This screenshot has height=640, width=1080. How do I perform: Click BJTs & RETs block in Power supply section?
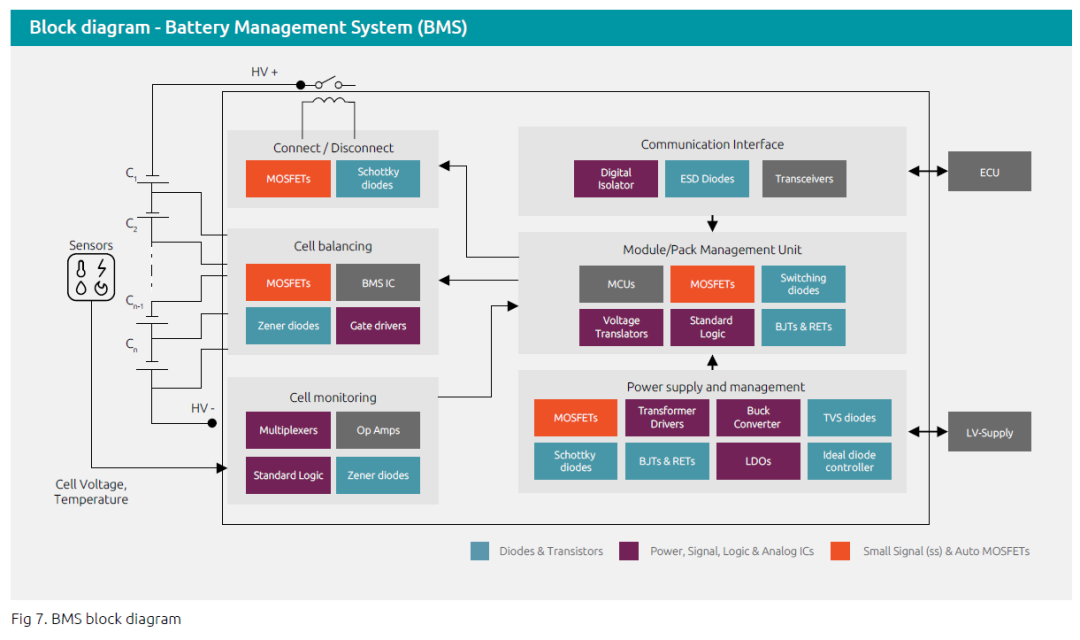[667, 461]
